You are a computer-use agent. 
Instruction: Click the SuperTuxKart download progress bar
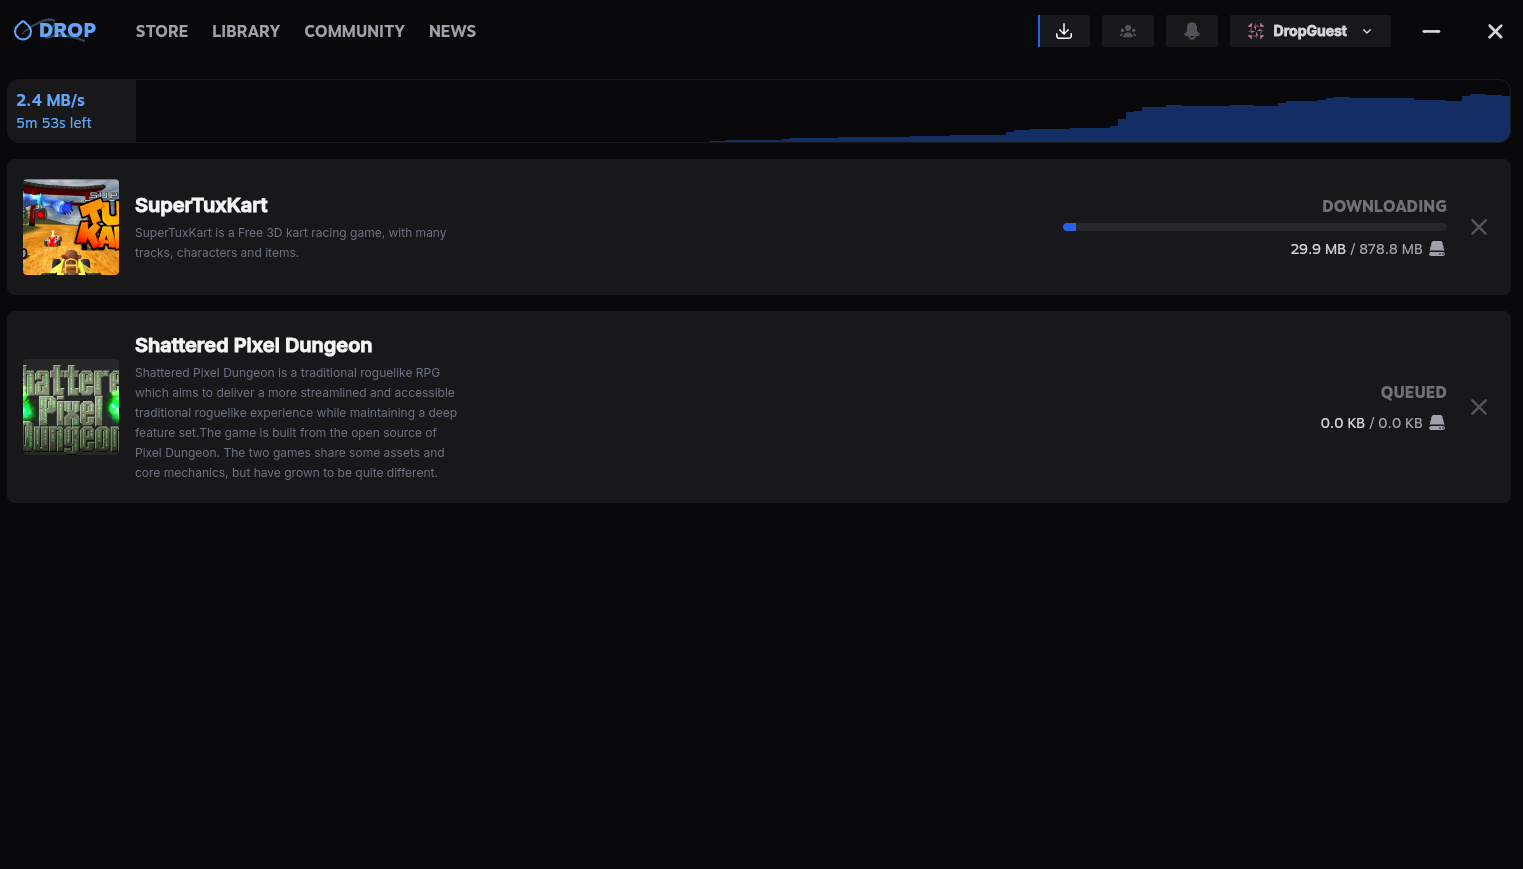(x=1254, y=227)
